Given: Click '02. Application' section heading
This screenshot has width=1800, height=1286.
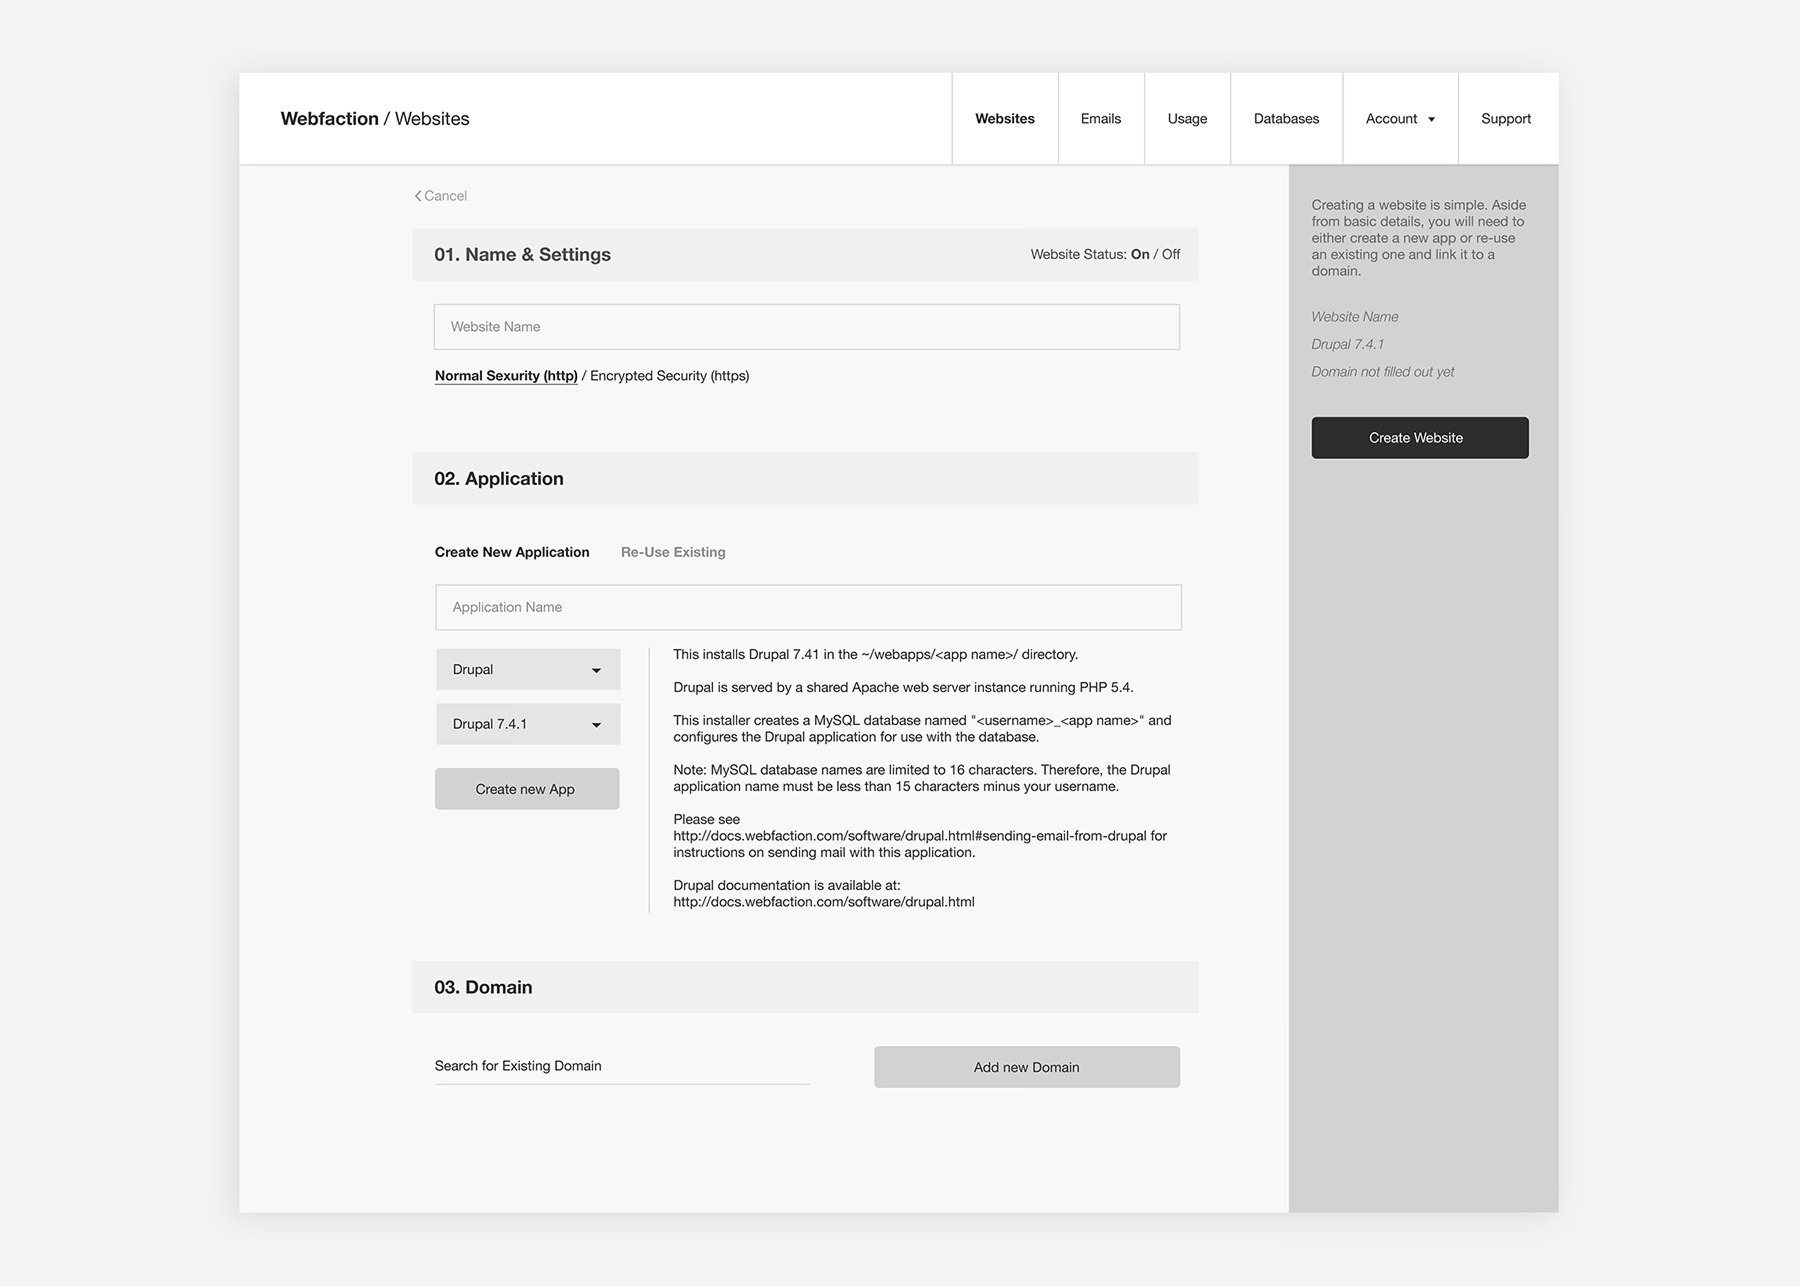Looking at the screenshot, I should click(x=499, y=479).
